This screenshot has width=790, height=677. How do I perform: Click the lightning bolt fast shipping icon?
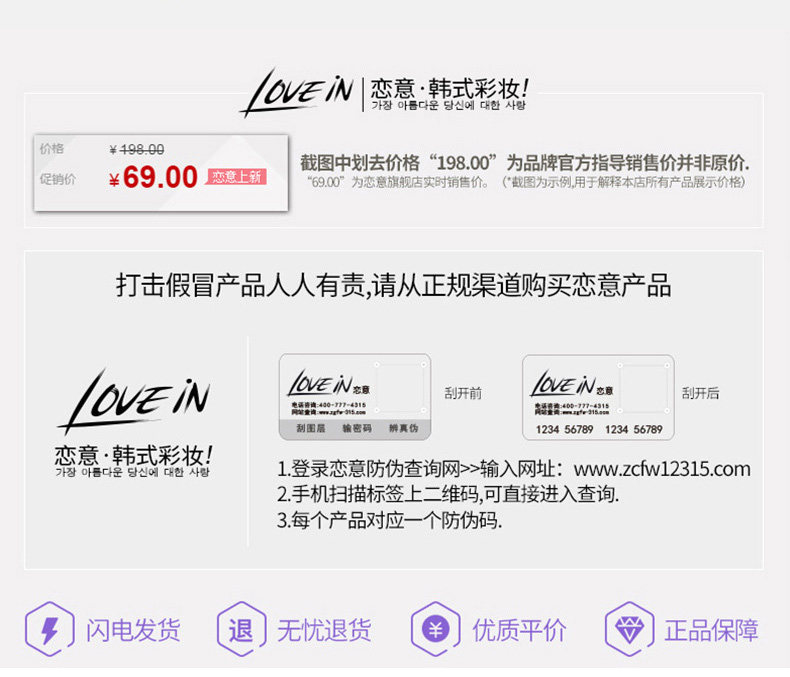pos(50,629)
